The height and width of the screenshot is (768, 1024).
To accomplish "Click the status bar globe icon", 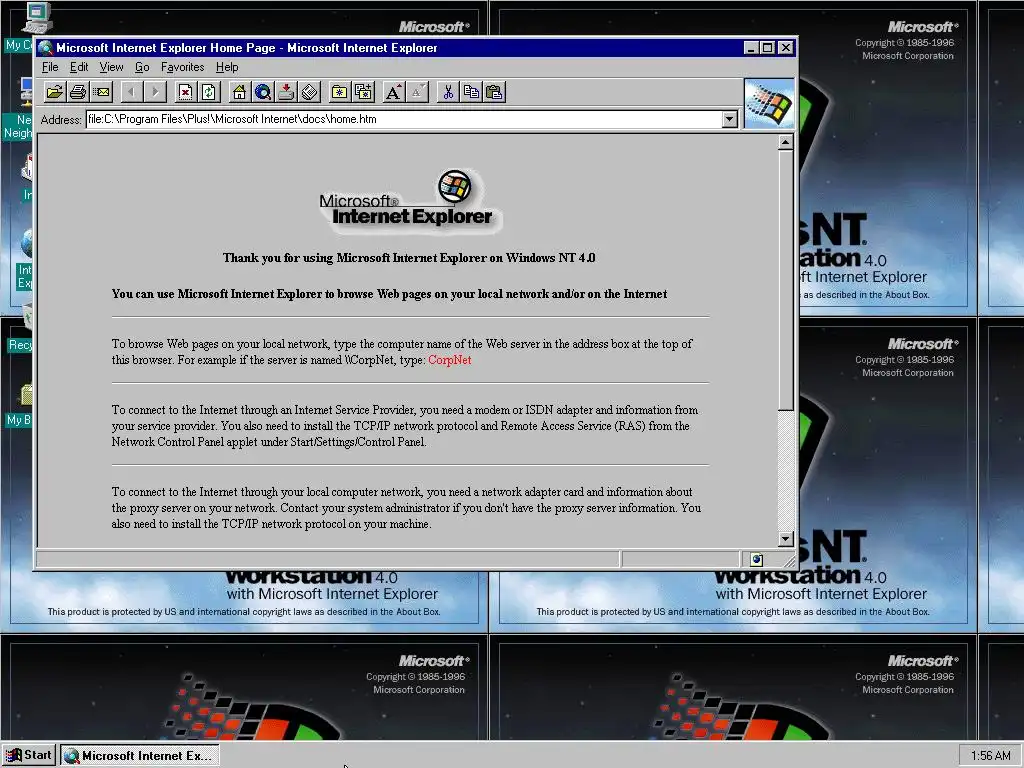I will (757, 560).
